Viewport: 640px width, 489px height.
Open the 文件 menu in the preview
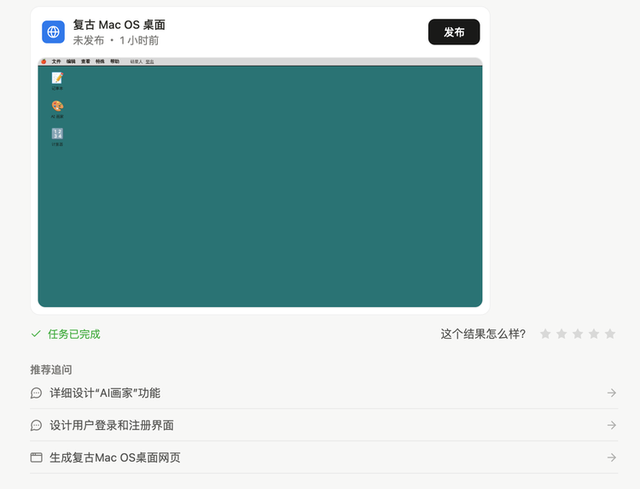pyautogui.click(x=56, y=62)
